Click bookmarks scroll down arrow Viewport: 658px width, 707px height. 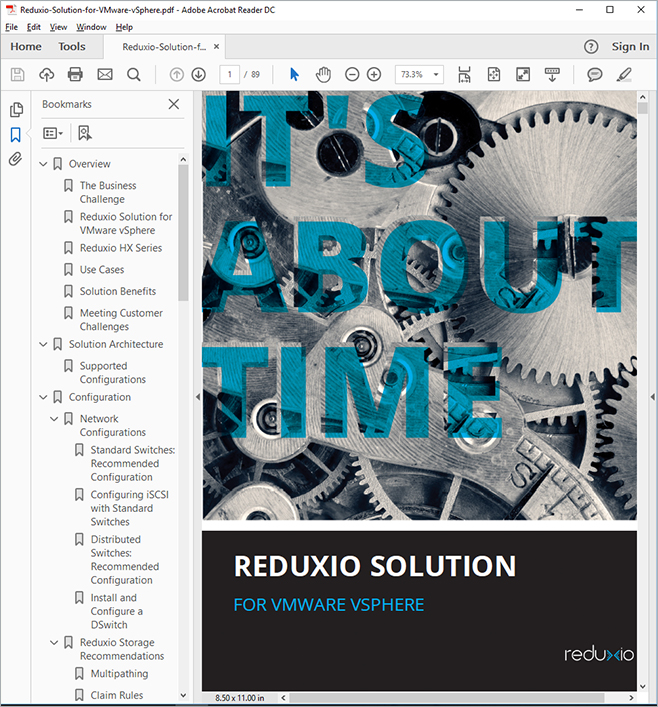click(183, 695)
